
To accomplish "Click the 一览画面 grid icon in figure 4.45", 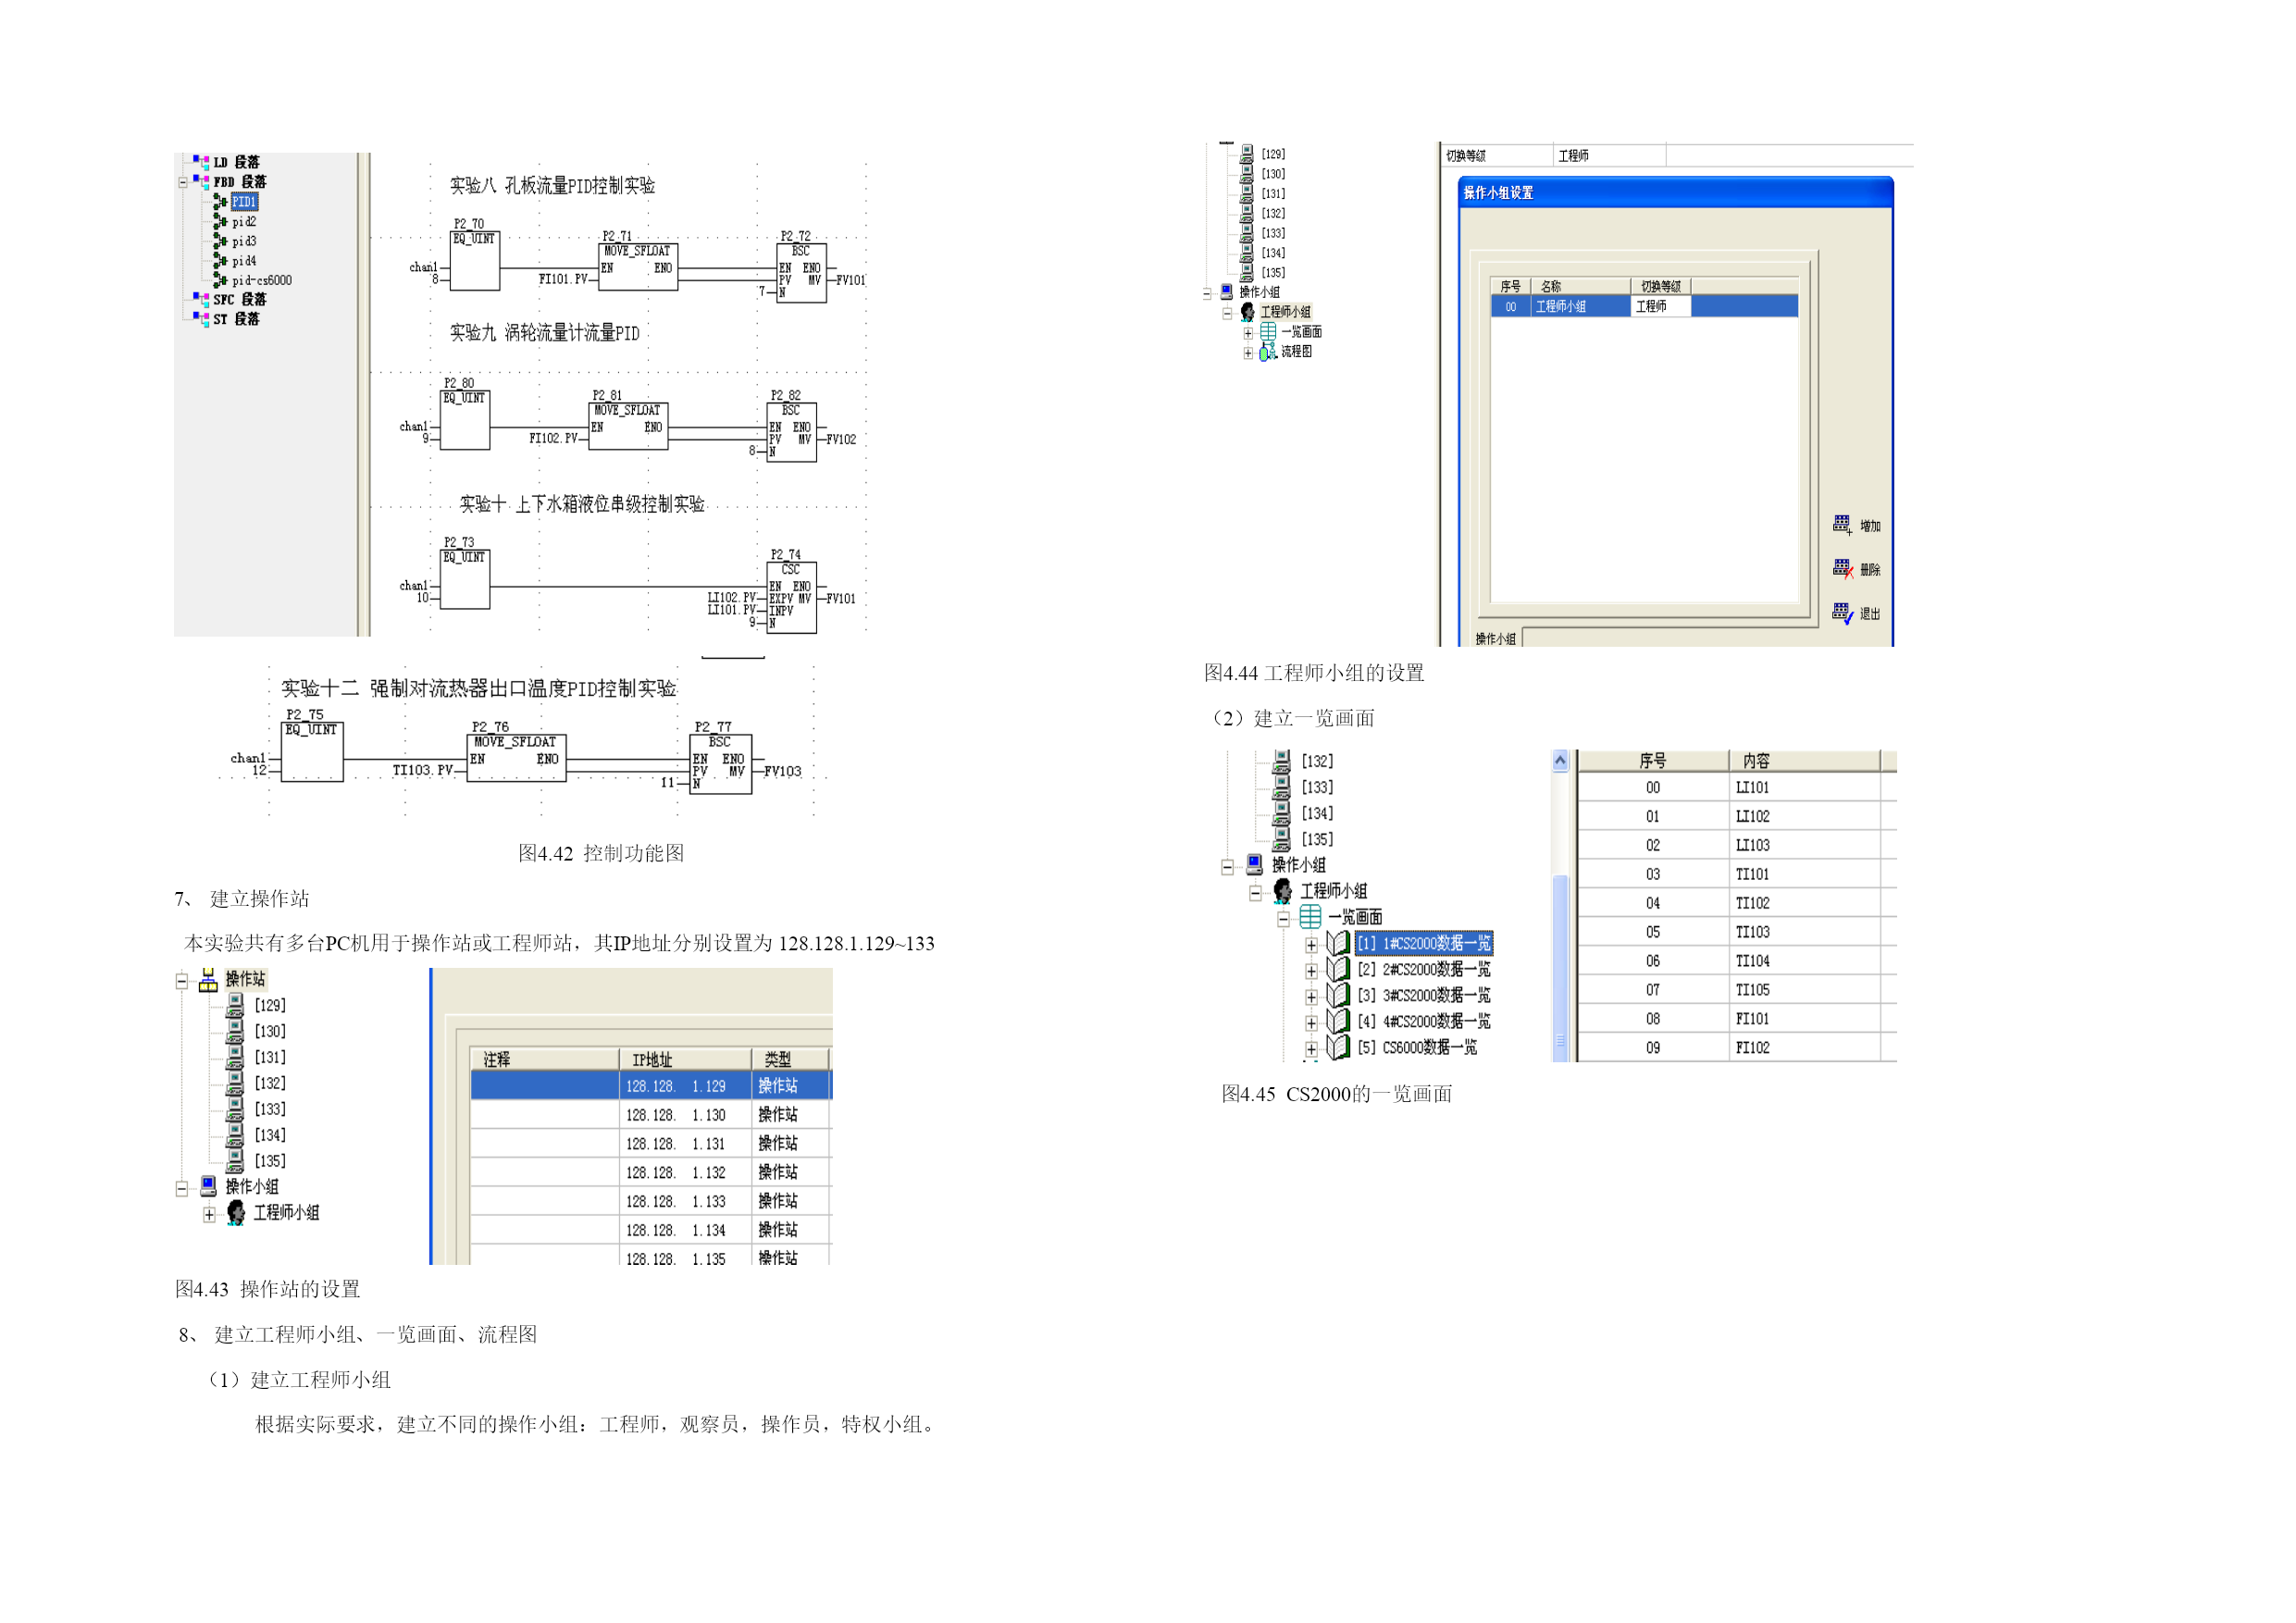I will click(1310, 916).
